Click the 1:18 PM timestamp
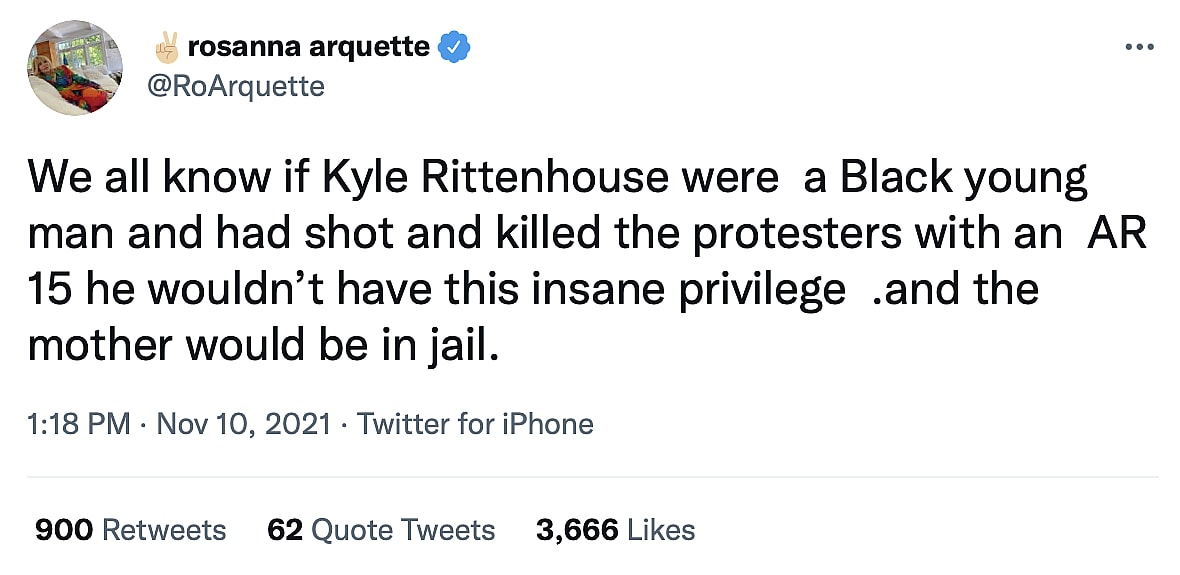The height and width of the screenshot is (575, 1180). (79, 424)
